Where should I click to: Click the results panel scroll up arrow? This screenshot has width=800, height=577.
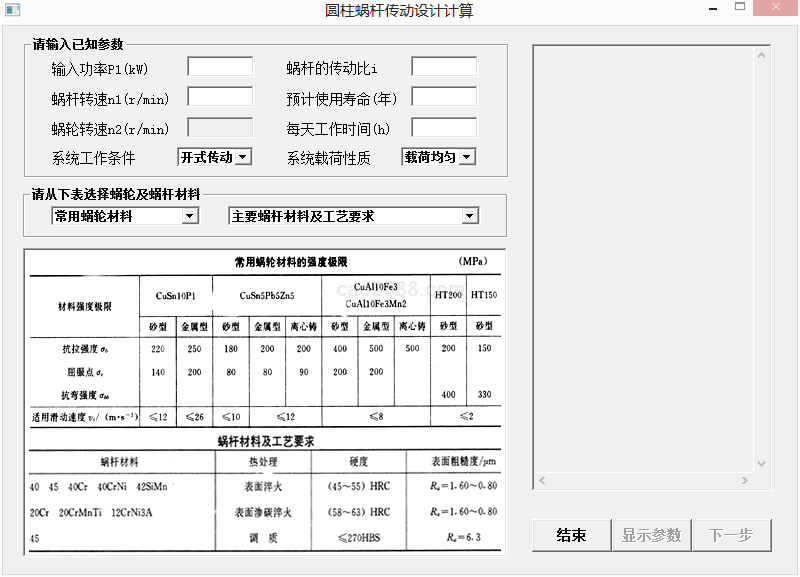click(763, 54)
